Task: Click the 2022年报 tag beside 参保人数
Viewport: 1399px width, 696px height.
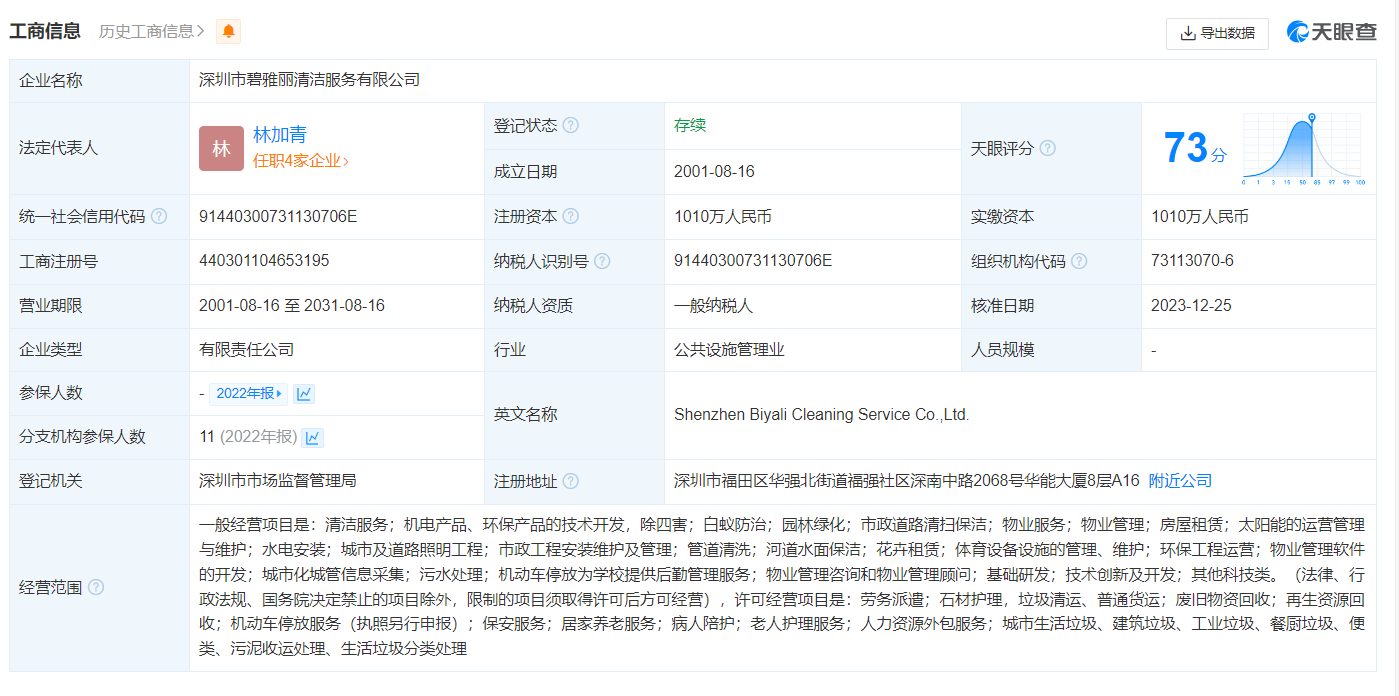Action: pyautogui.click(x=248, y=393)
